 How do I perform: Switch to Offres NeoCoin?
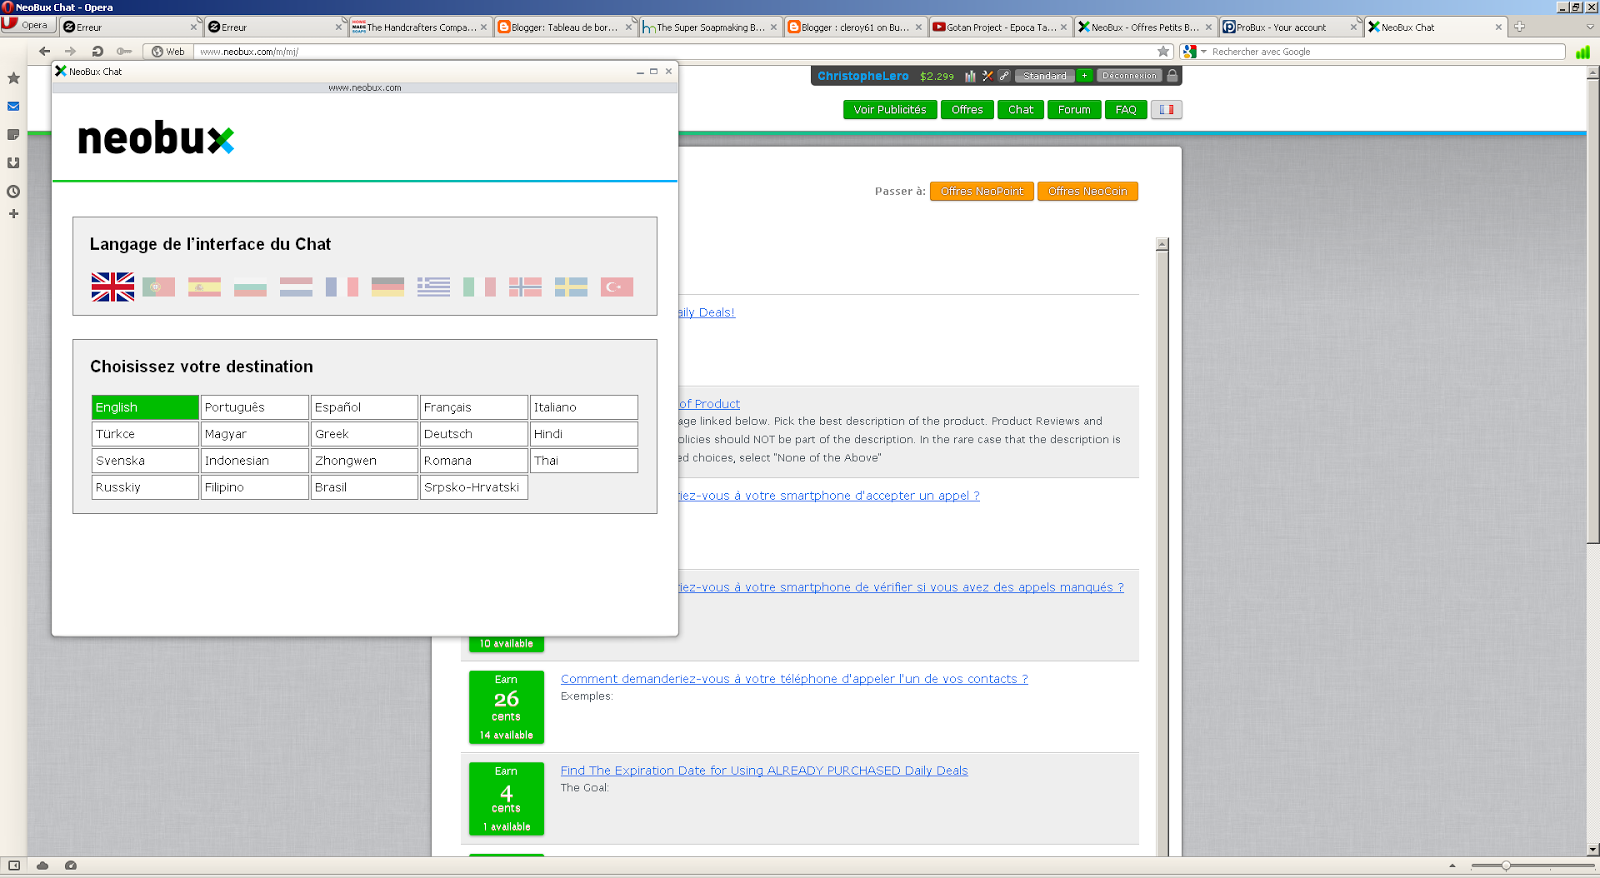[x=1088, y=191]
